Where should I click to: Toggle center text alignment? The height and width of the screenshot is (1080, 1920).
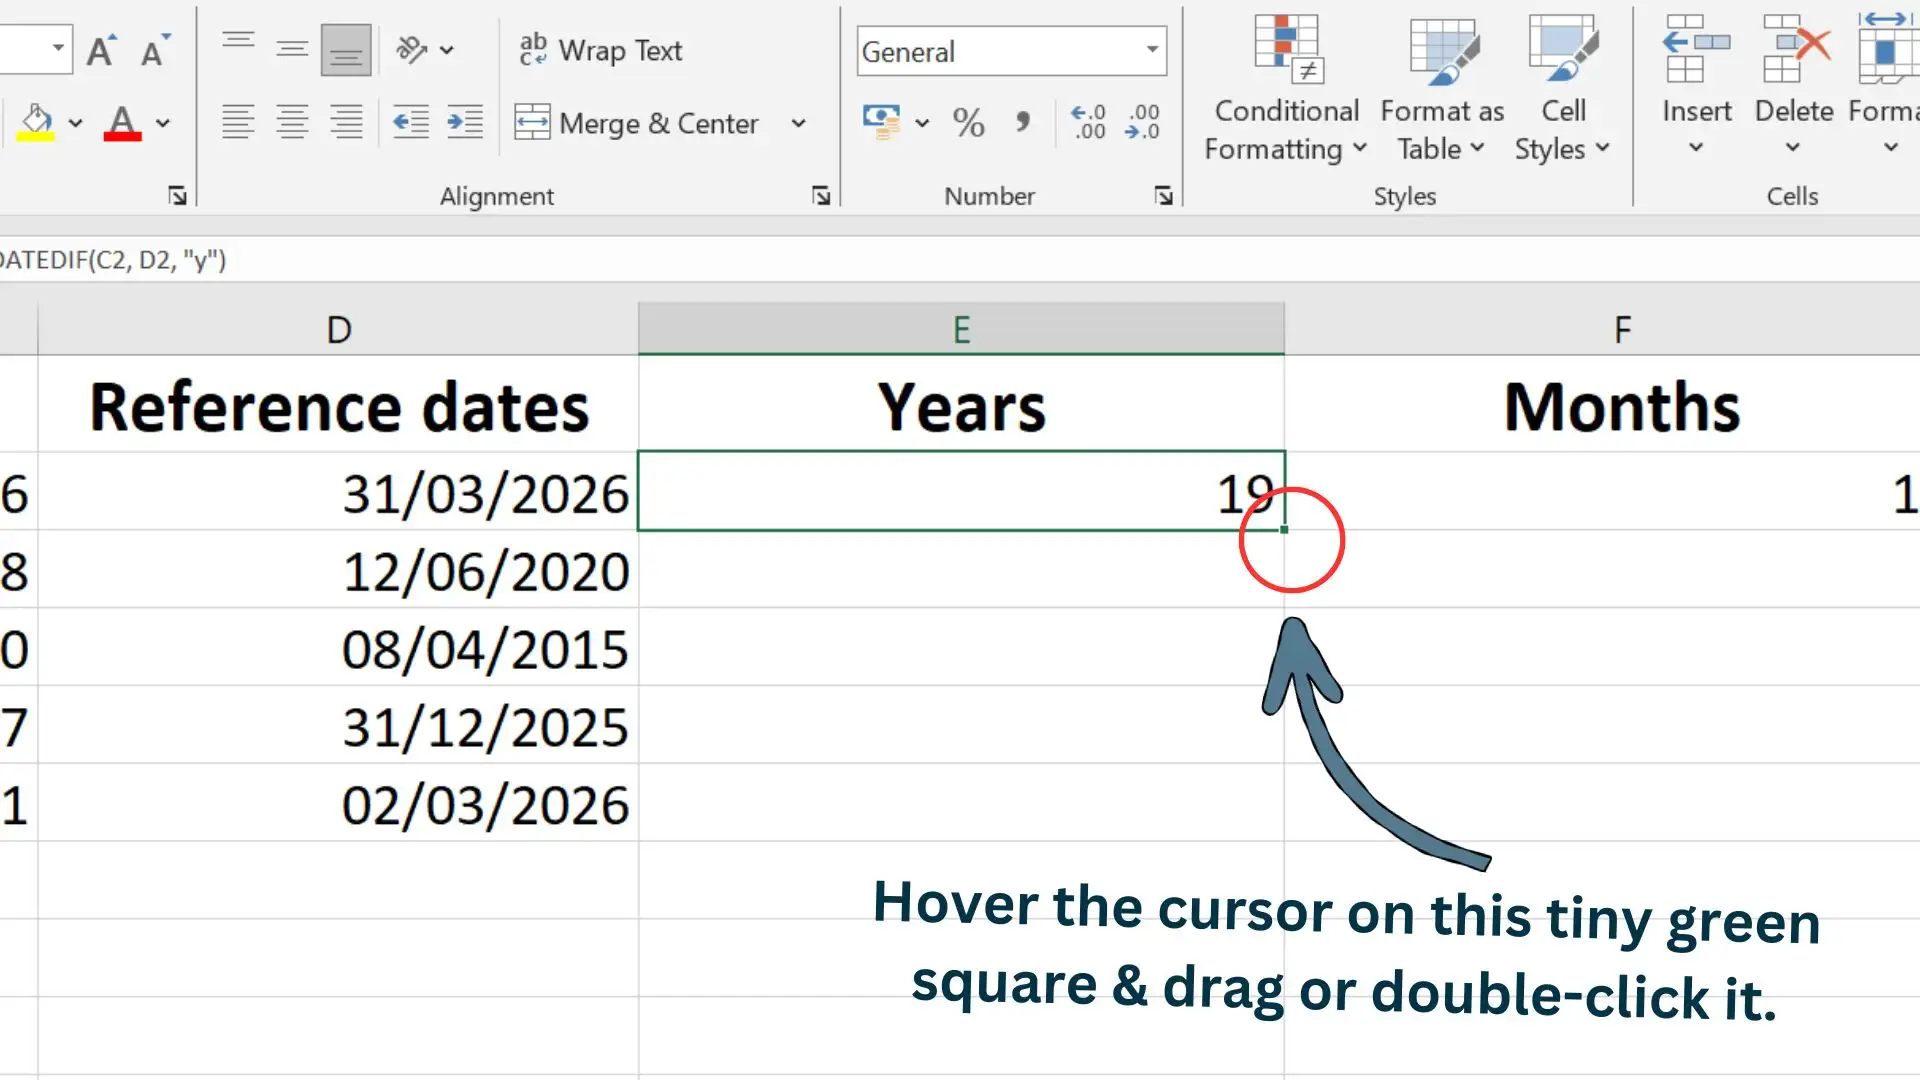(x=292, y=122)
